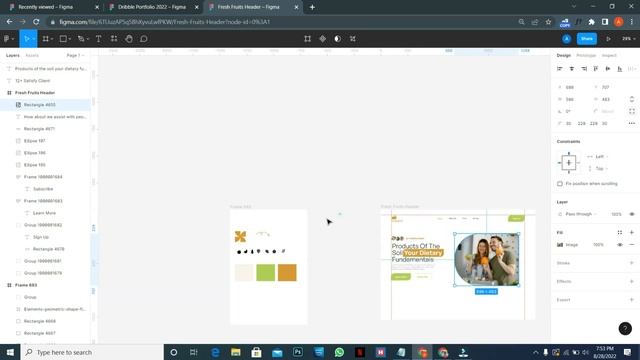This screenshot has height=360, width=640.
Task: Select the orange color rectangle in Frame 683
Action: coord(287,272)
